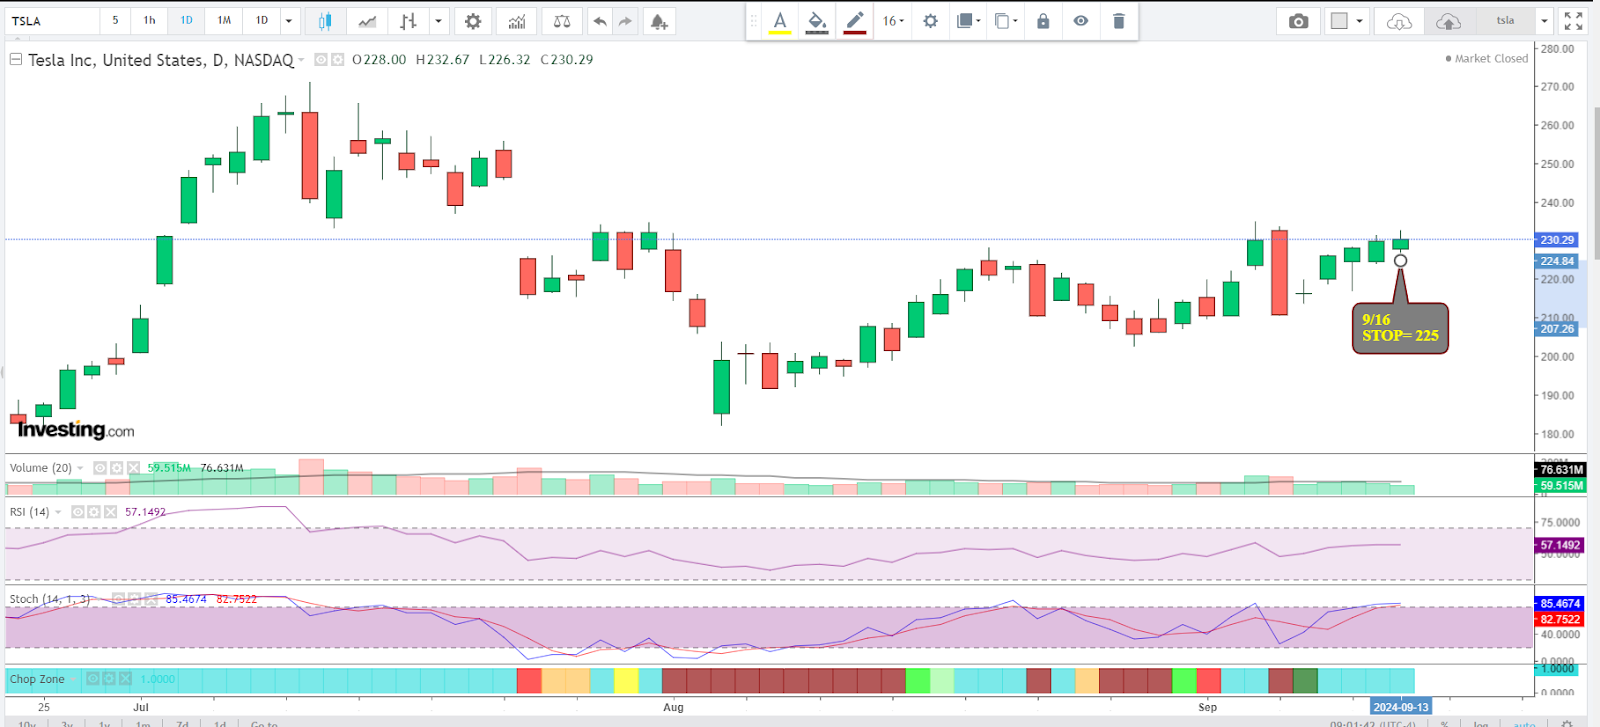Open the drawing toolbar settings gear
1600x727 pixels.
pyautogui.click(x=930, y=21)
